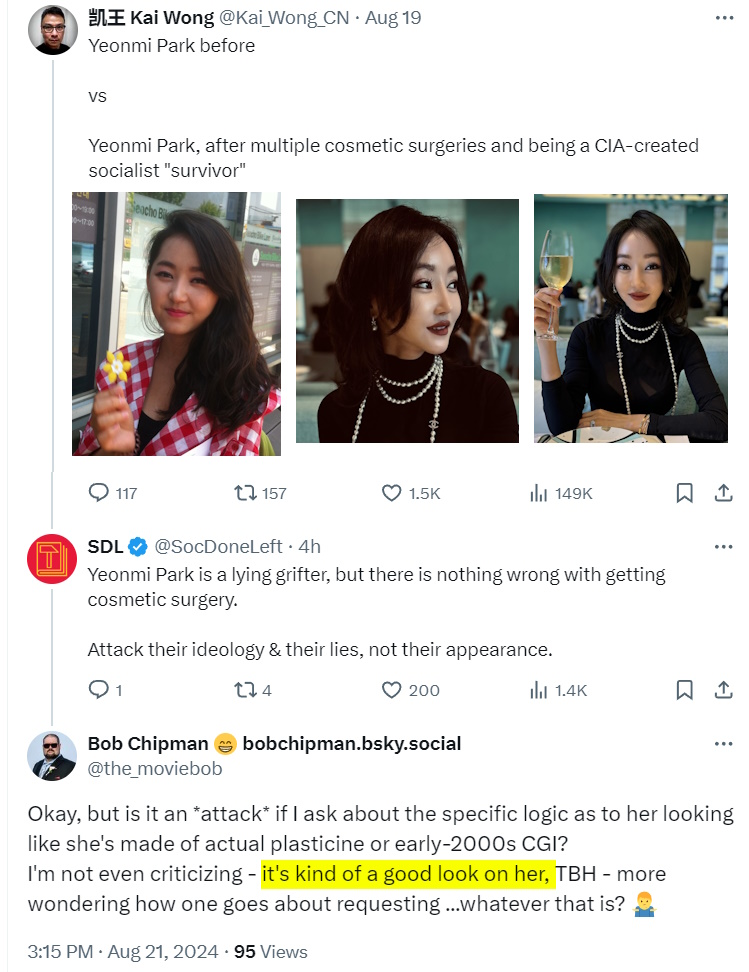Viewport: 749px width, 972px height.
Task: View analytics on SDL's tweet
Action: point(539,690)
